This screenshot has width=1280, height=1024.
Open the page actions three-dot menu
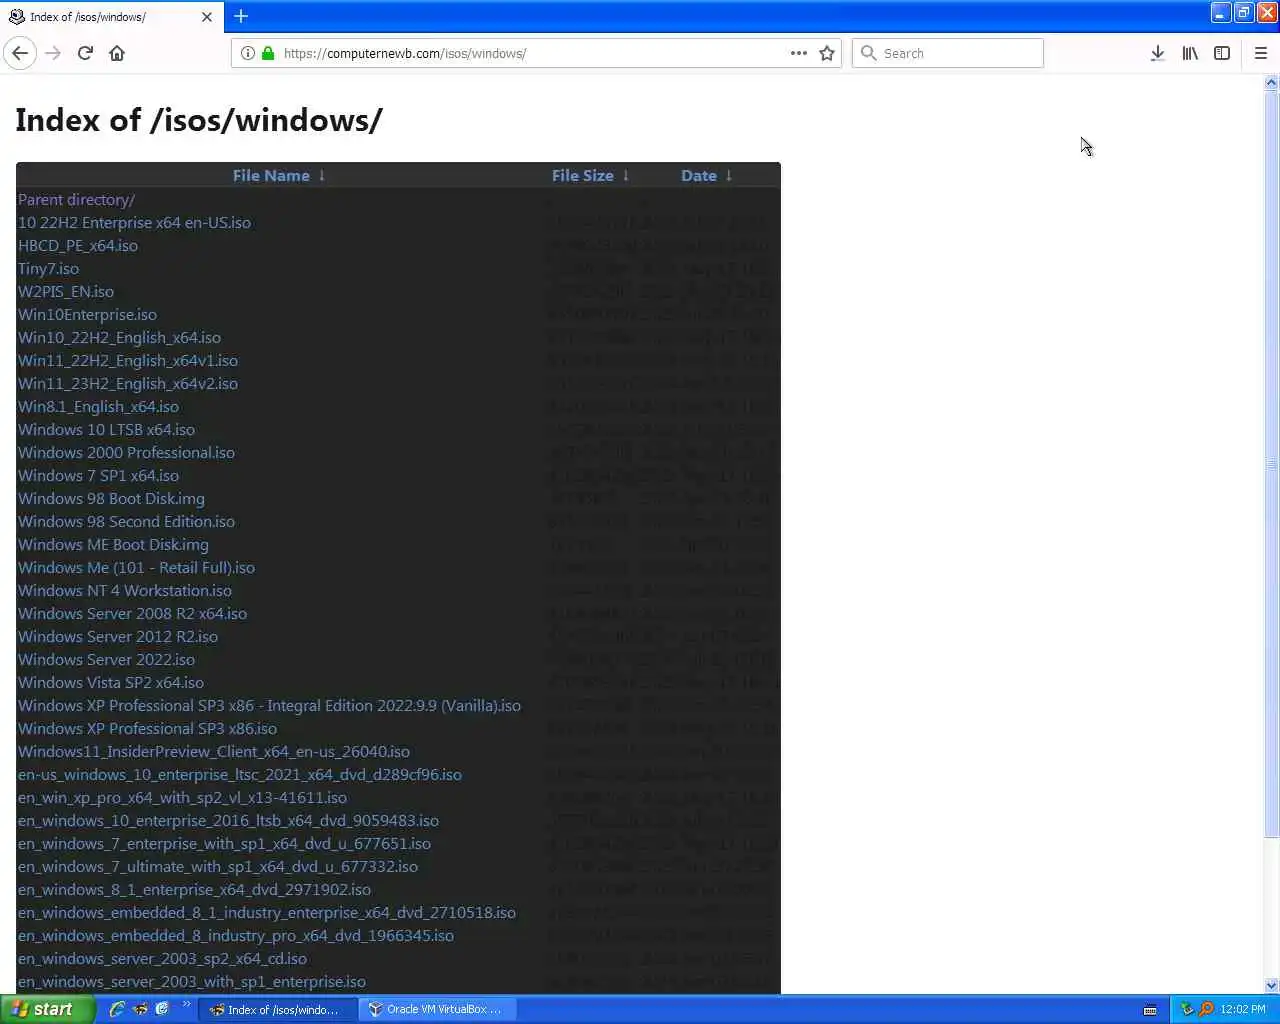tap(798, 53)
